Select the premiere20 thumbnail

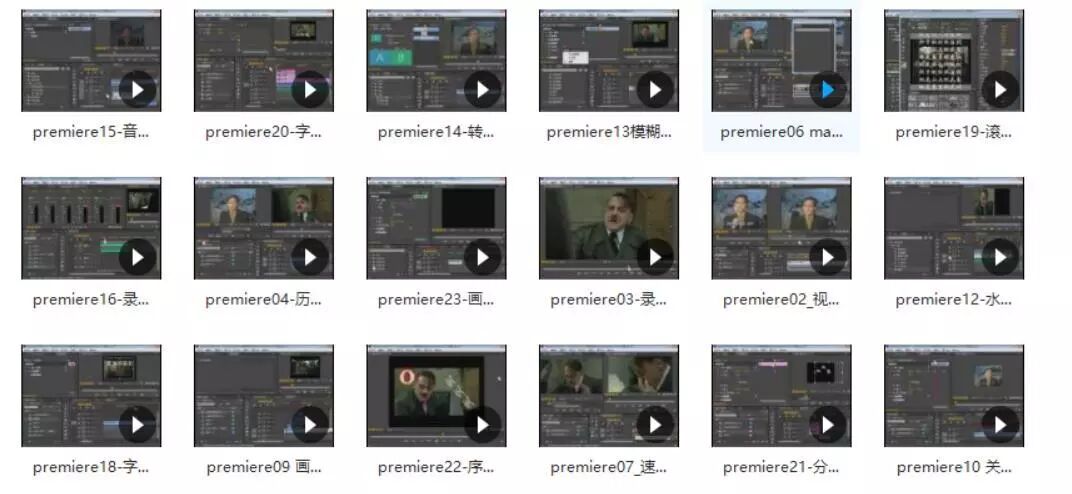coord(264,60)
